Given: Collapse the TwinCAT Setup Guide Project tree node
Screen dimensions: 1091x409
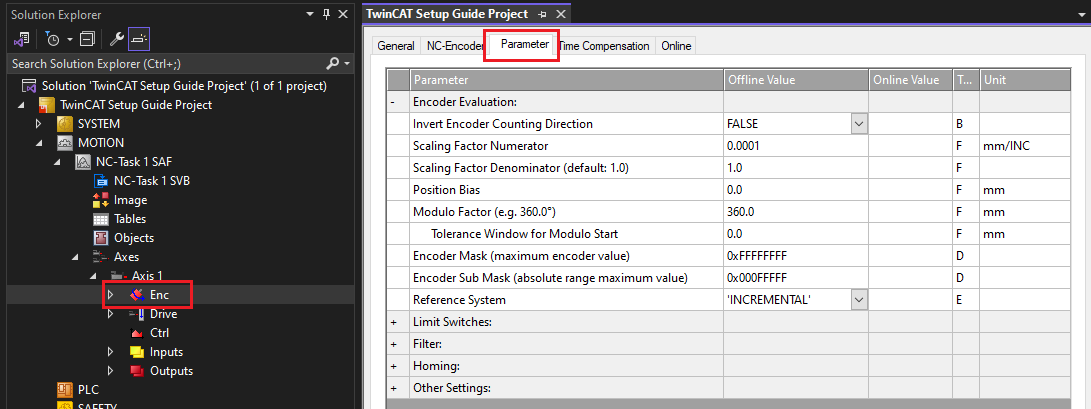Looking at the screenshot, I should [x=20, y=105].
